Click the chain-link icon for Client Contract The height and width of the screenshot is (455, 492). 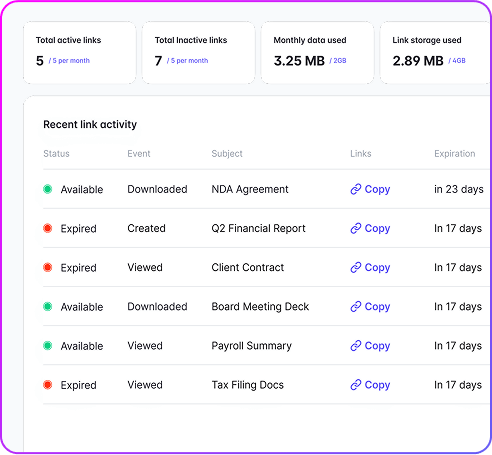[356, 267]
